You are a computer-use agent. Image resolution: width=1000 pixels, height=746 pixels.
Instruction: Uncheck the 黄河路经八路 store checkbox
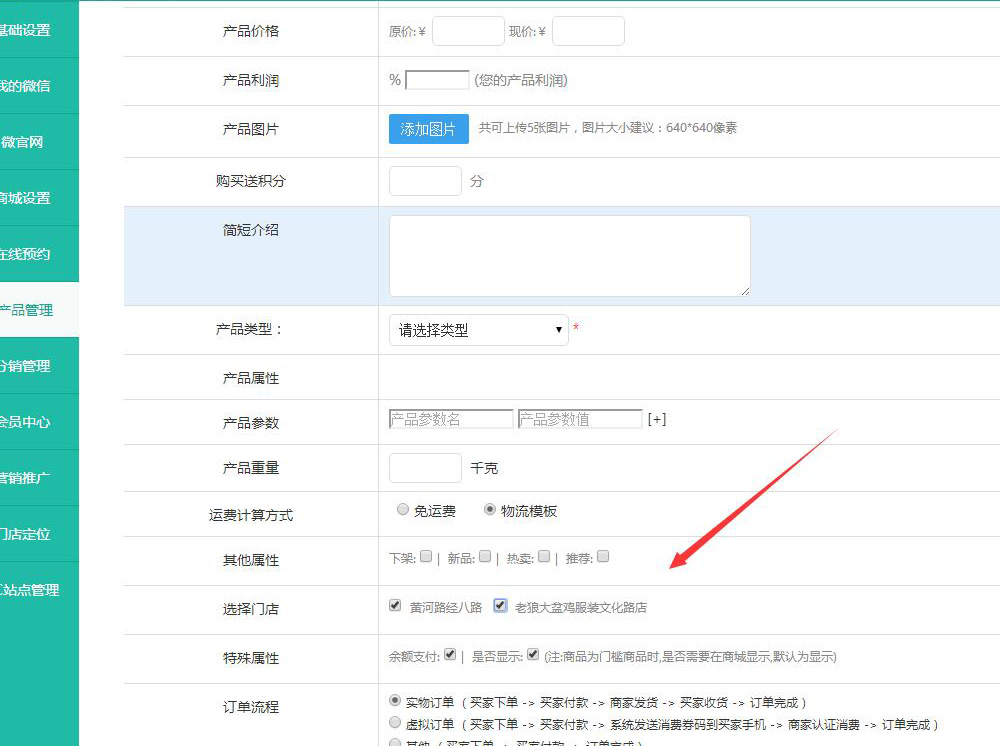point(395,606)
